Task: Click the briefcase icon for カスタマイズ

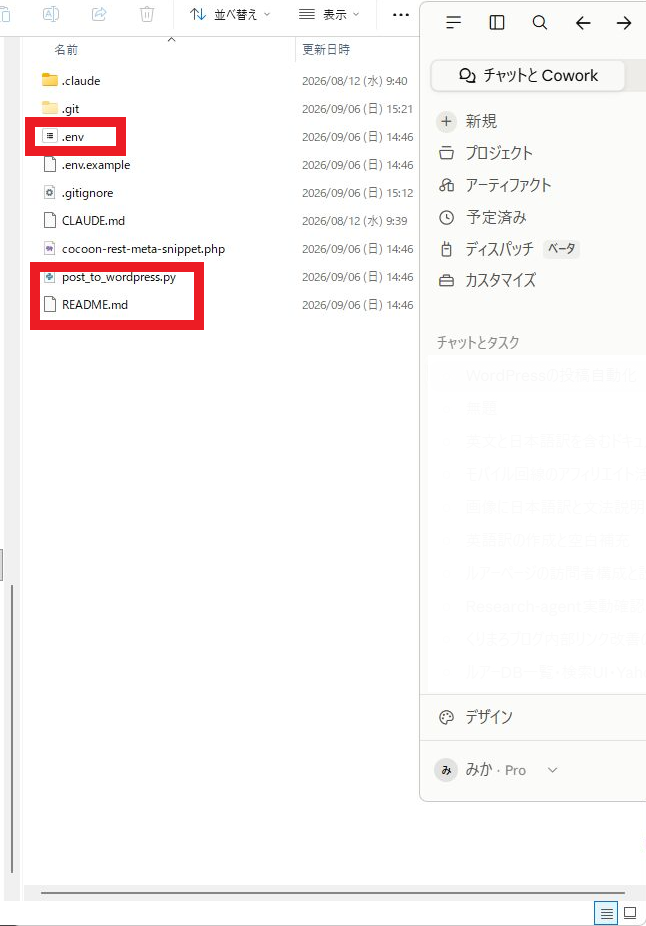Action: (x=446, y=281)
